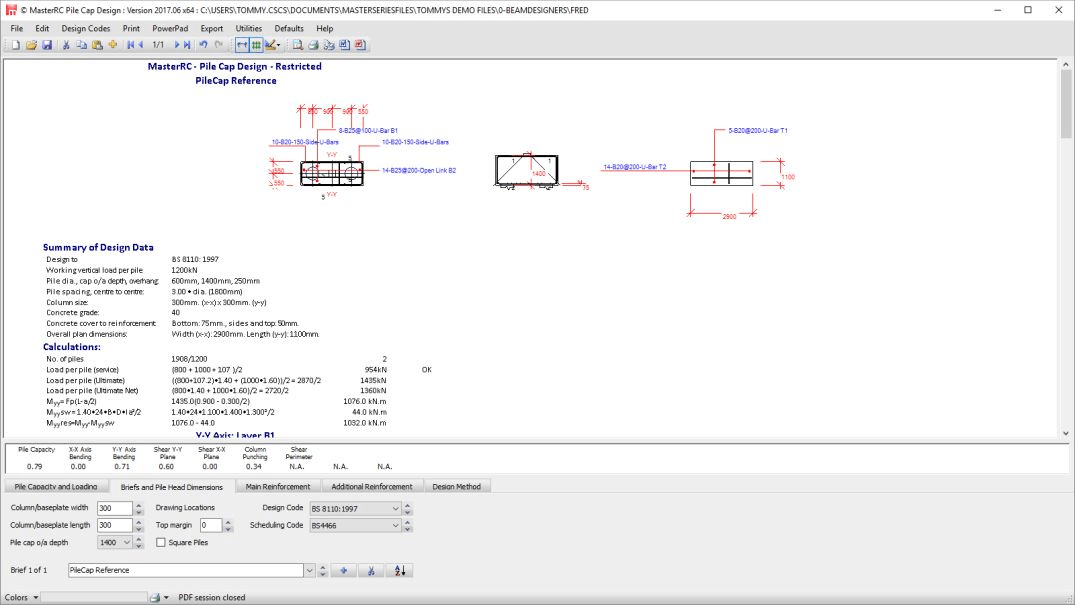This screenshot has height=605, width=1075.
Task: Open the Print menu
Action: [x=131, y=29]
